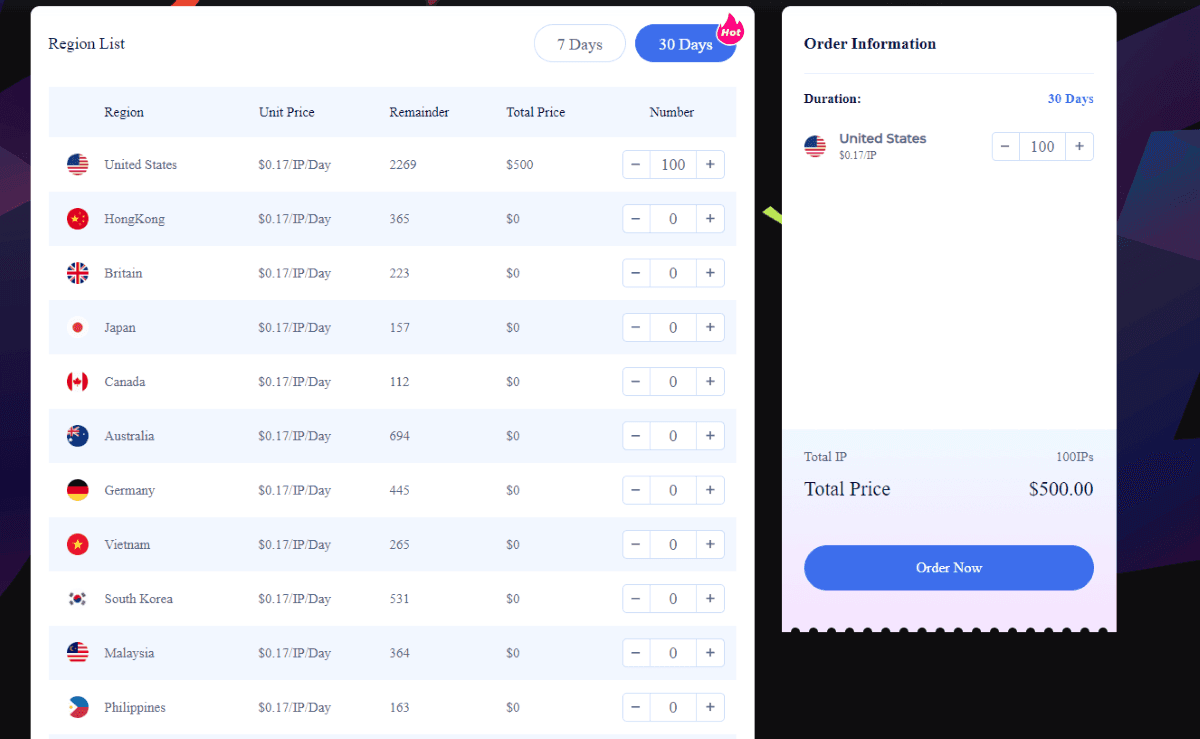Increase Japan IP number
This screenshot has height=739, width=1200.
[710, 328]
